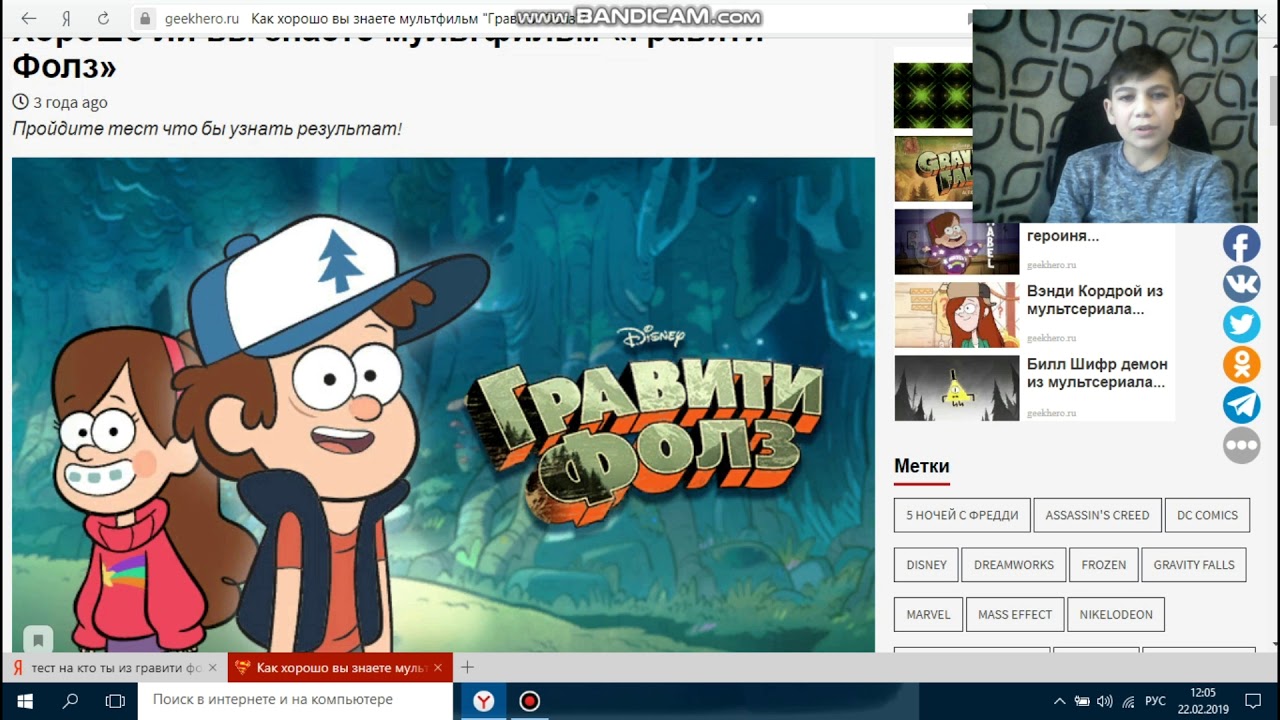Select the DREAMWORKS tag

coord(1013,565)
